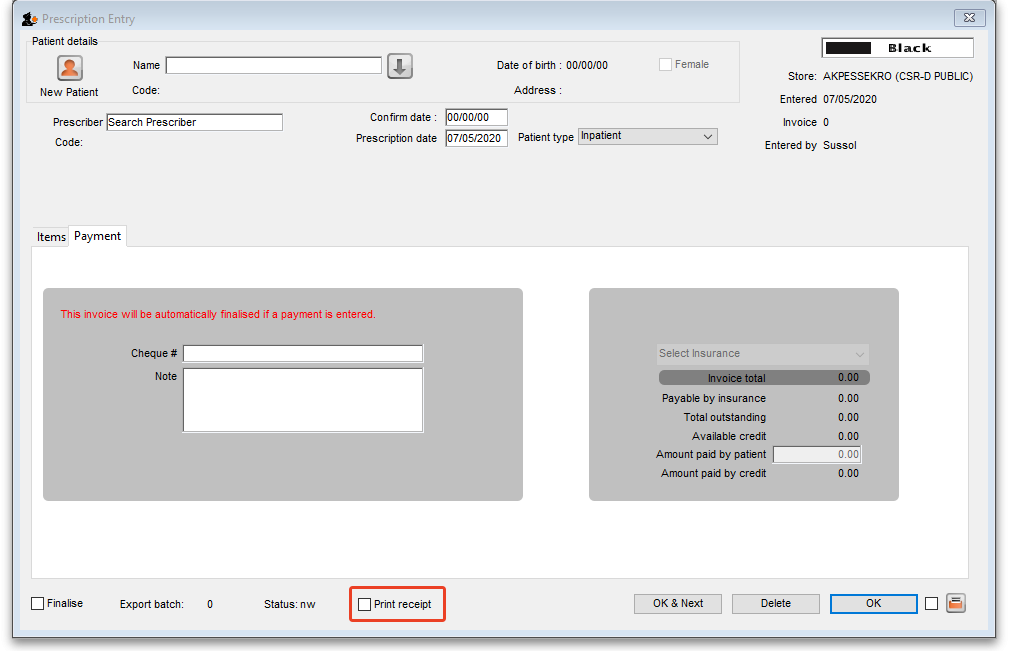Close the Prescription Entry window
This screenshot has width=1009, height=651.
(968, 18)
